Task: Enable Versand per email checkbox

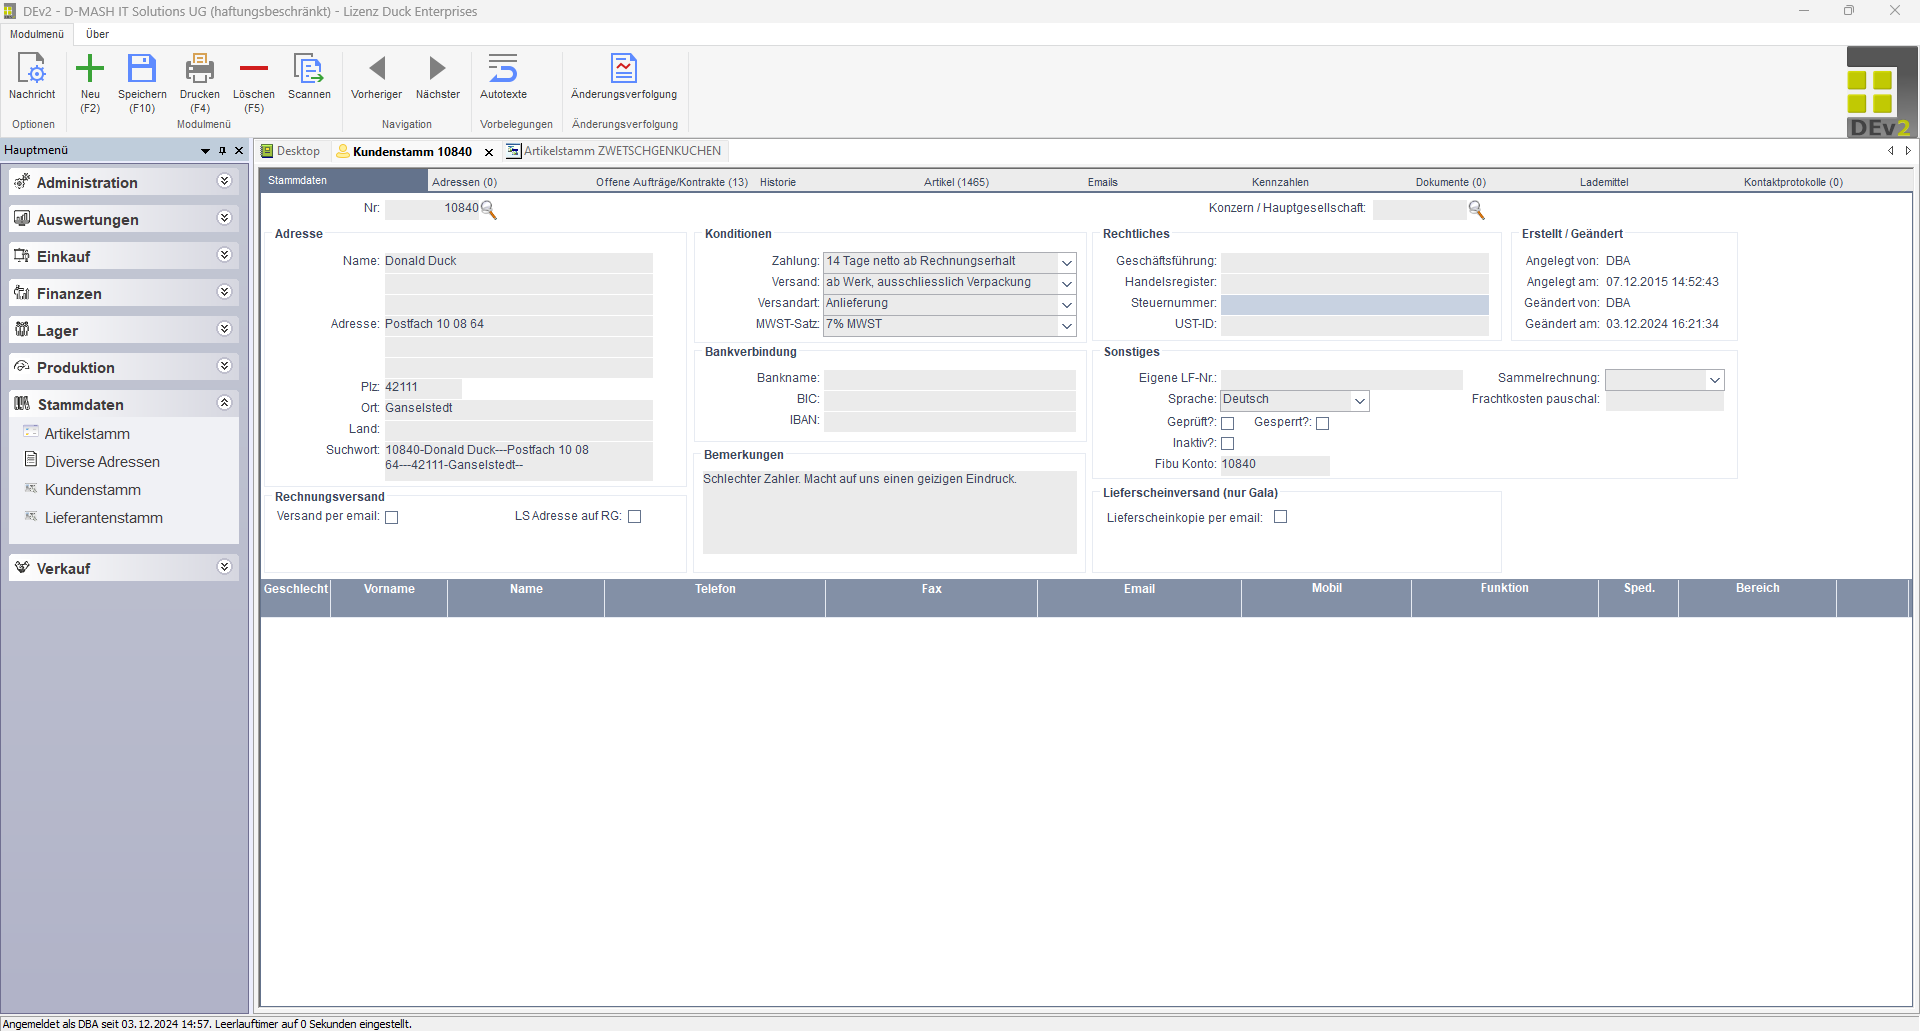Action: [392, 518]
